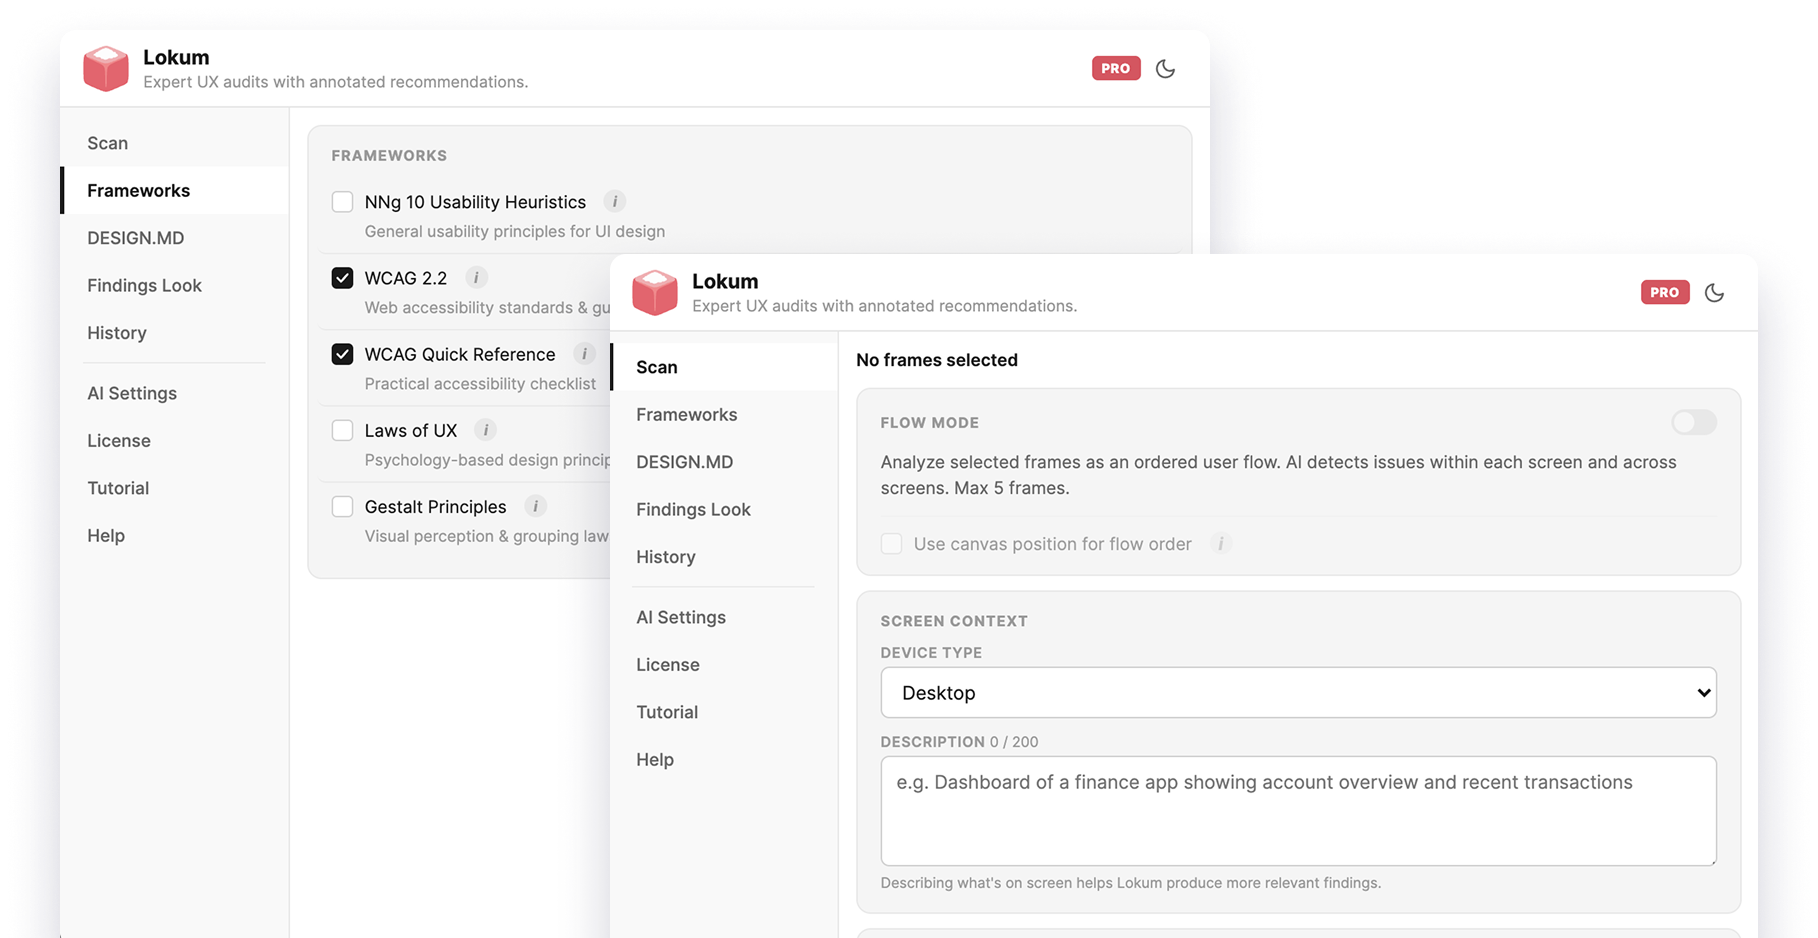The image size is (1818, 938).
Task: Open History in the front window sidebar
Action: (724, 557)
